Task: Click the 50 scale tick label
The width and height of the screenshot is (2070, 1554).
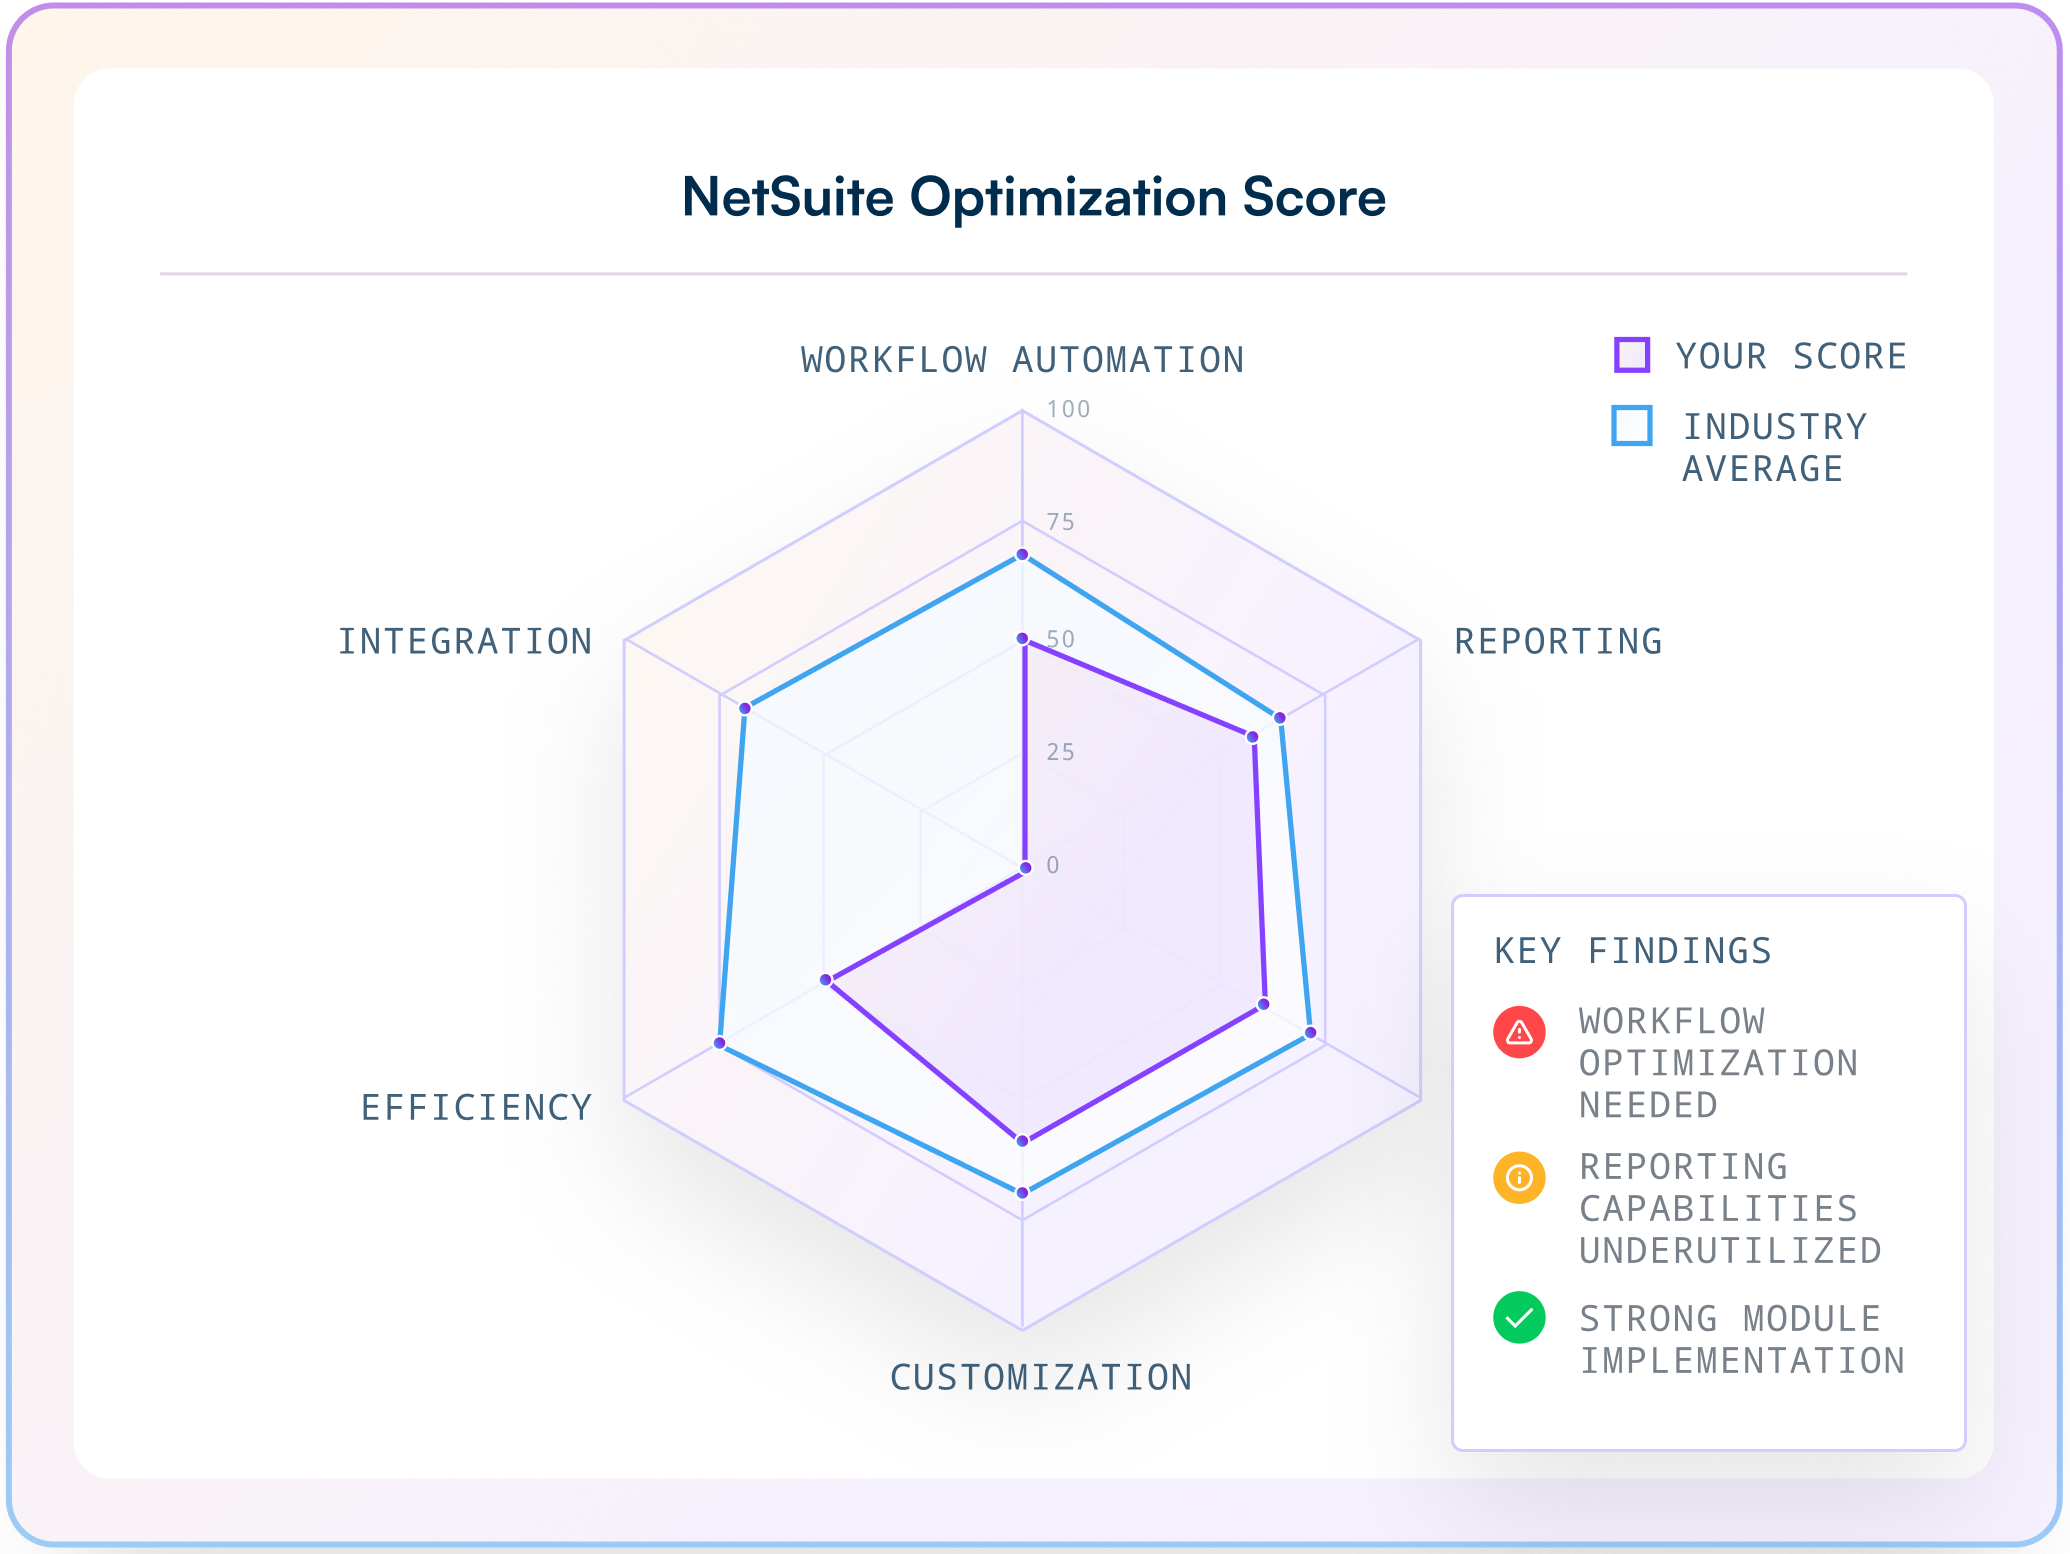Action: tap(1060, 639)
